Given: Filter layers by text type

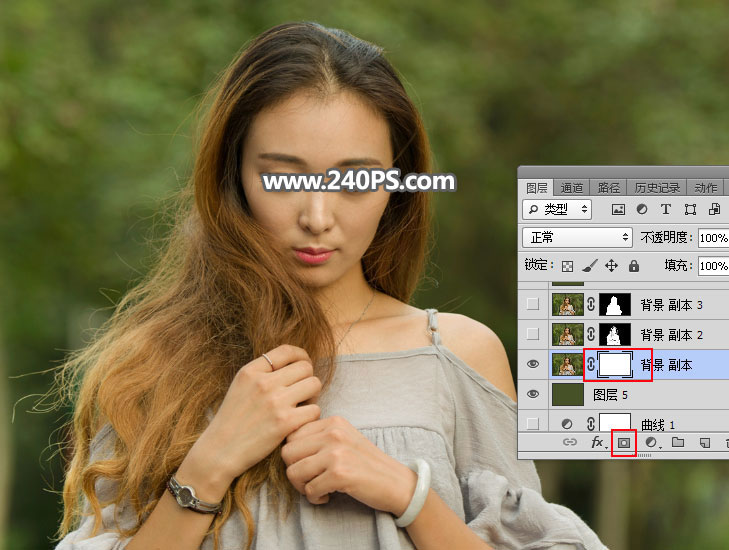Looking at the screenshot, I should tap(666, 210).
